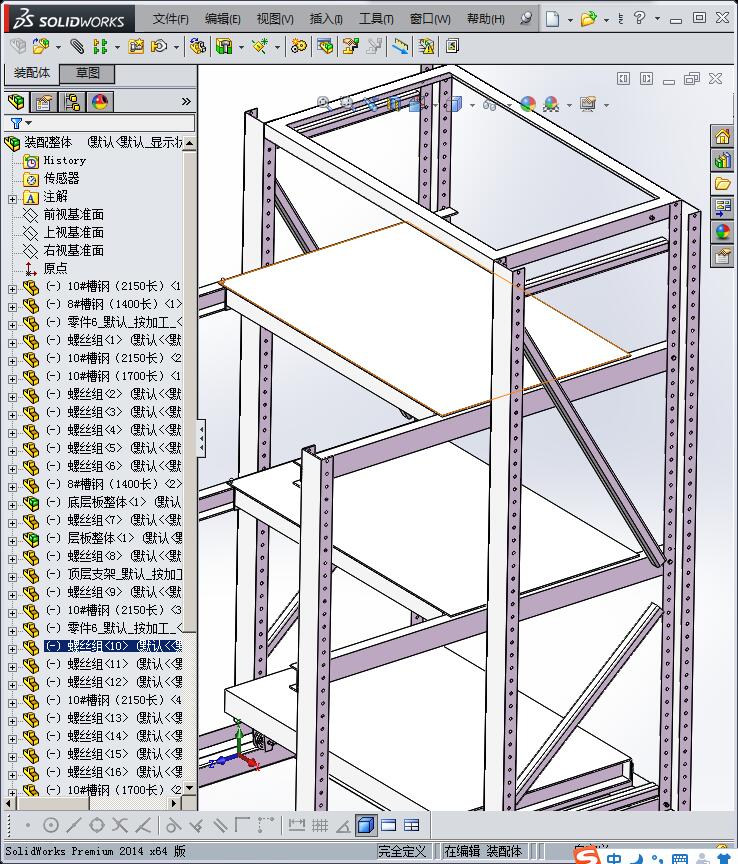Click the New document icon

pyautogui.click(x=552, y=19)
